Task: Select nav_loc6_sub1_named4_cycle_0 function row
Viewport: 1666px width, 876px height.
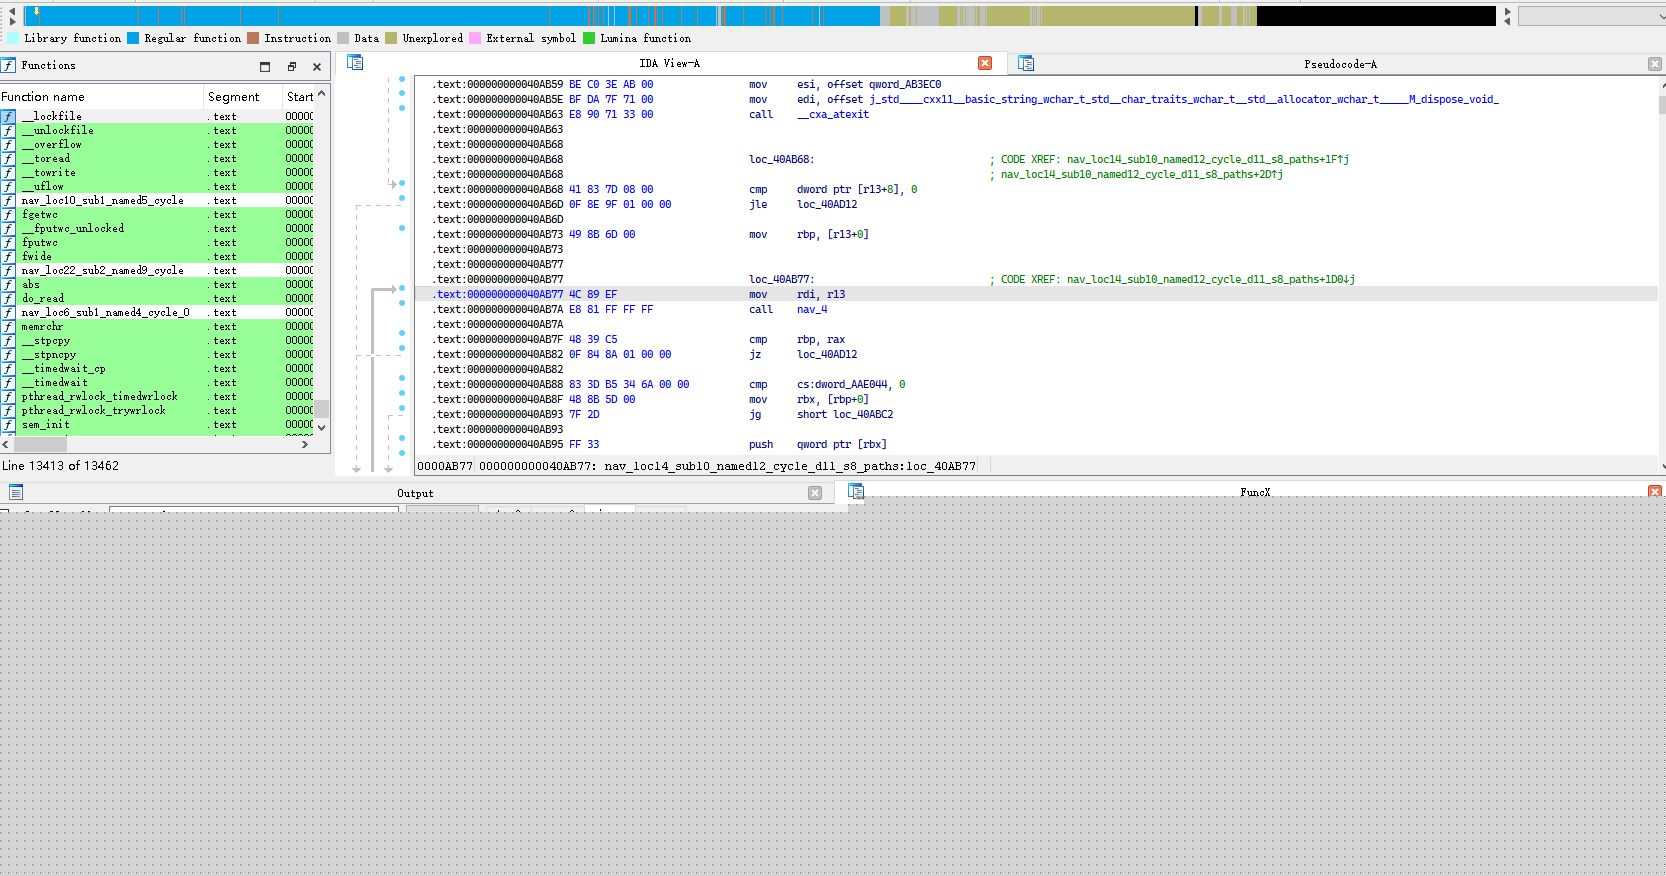Action: point(157,312)
